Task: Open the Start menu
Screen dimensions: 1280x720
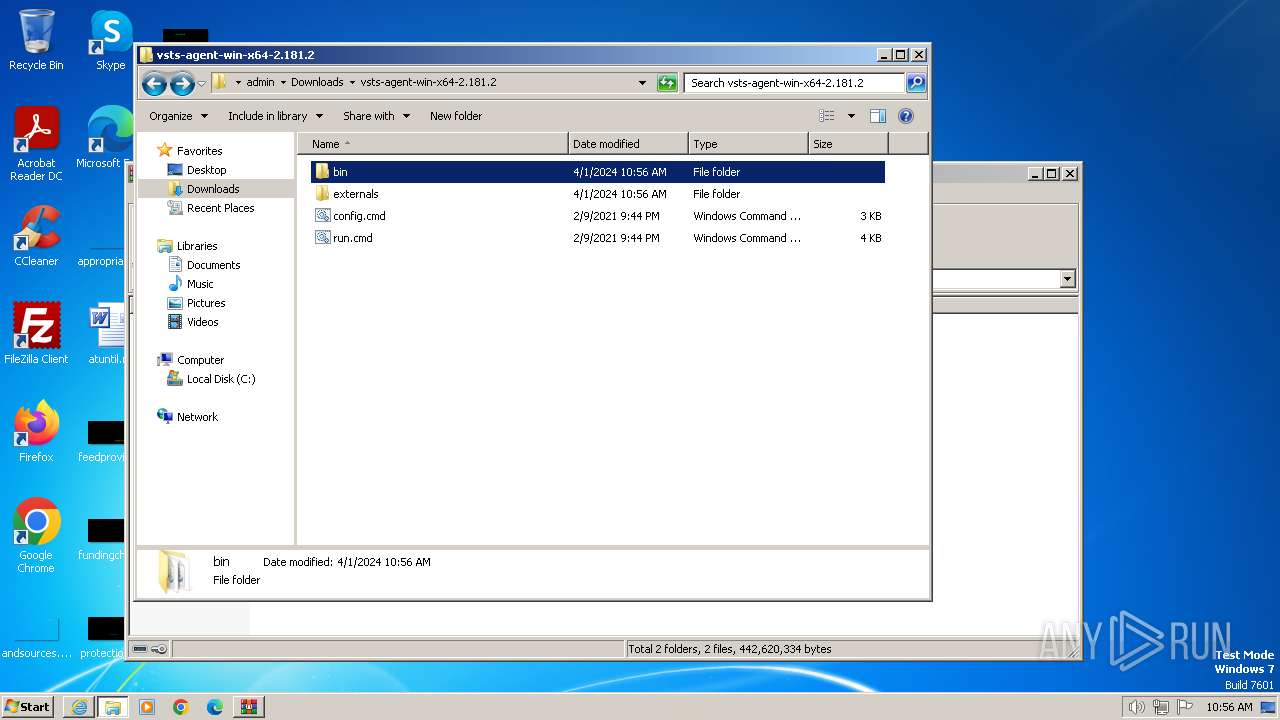Action: (27, 706)
